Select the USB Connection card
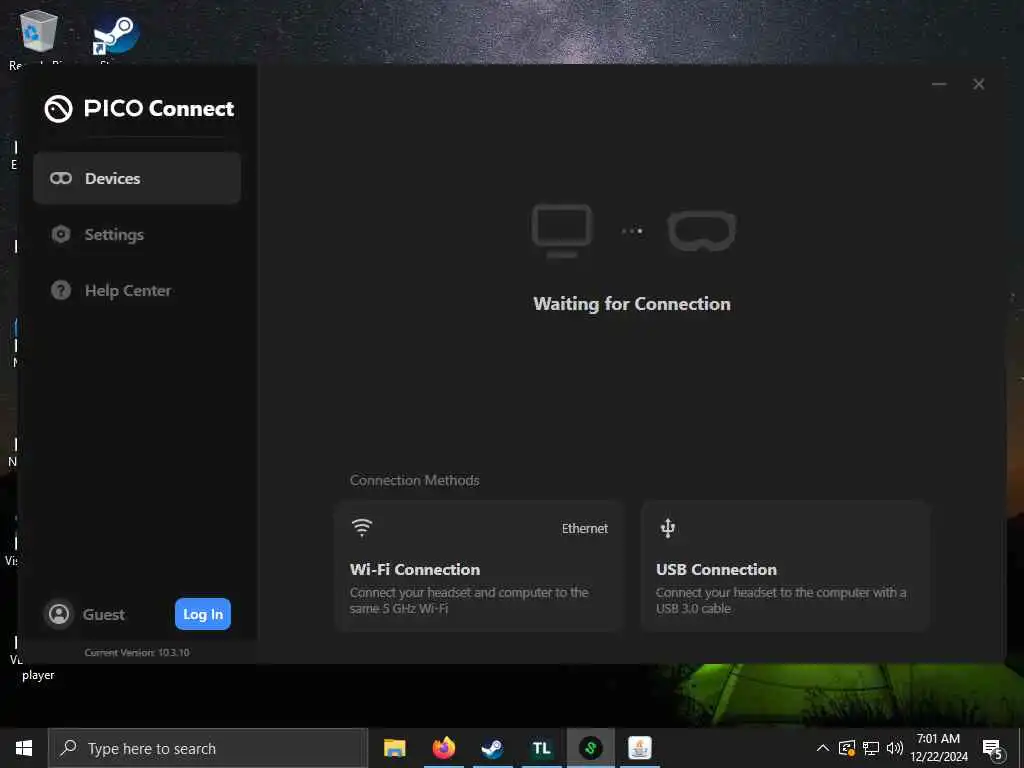Viewport: 1024px width, 768px height. (x=786, y=566)
